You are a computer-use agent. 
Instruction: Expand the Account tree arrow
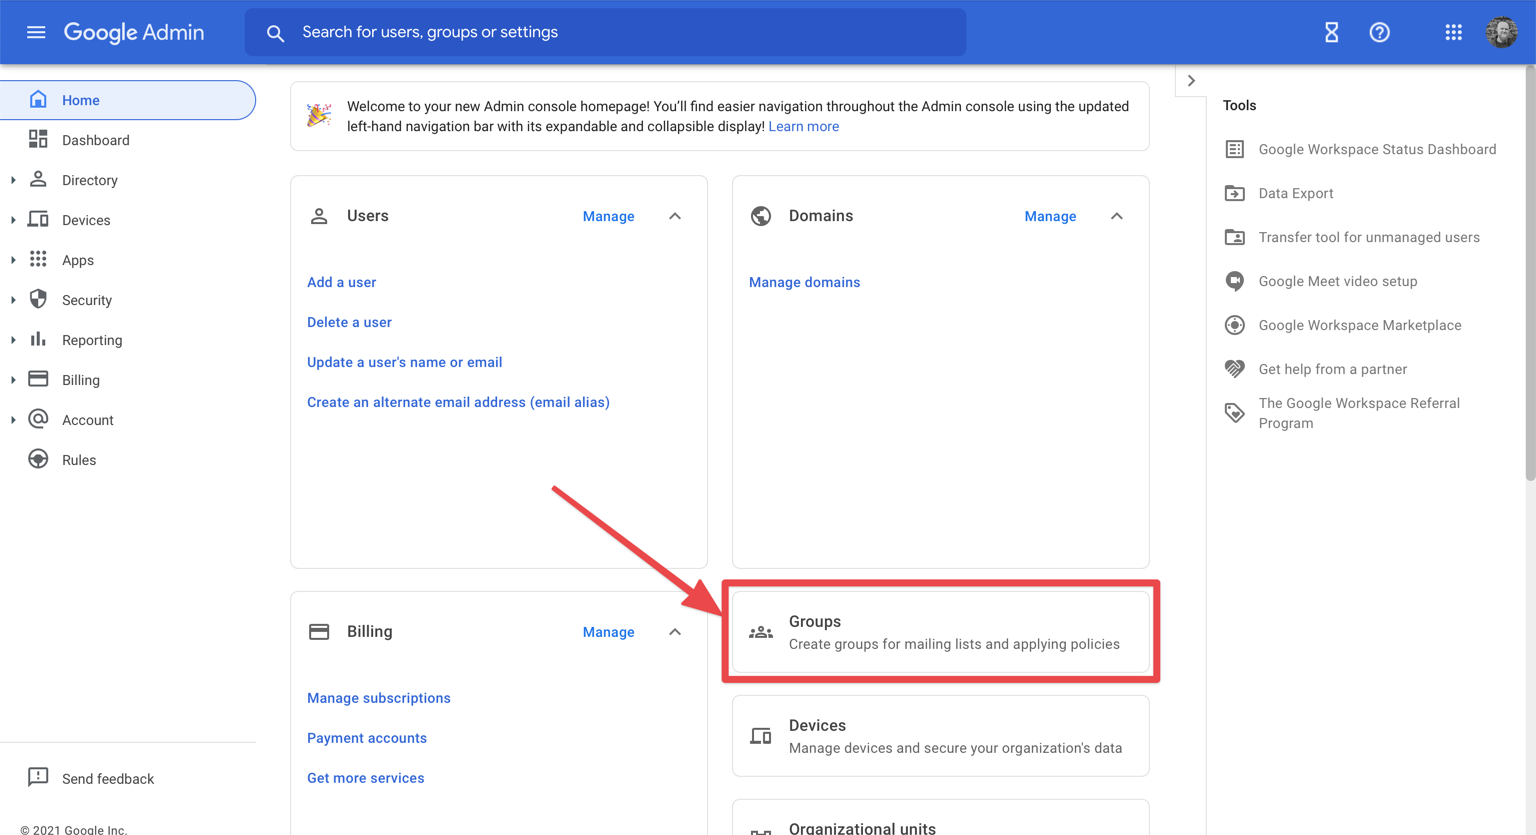13,420
